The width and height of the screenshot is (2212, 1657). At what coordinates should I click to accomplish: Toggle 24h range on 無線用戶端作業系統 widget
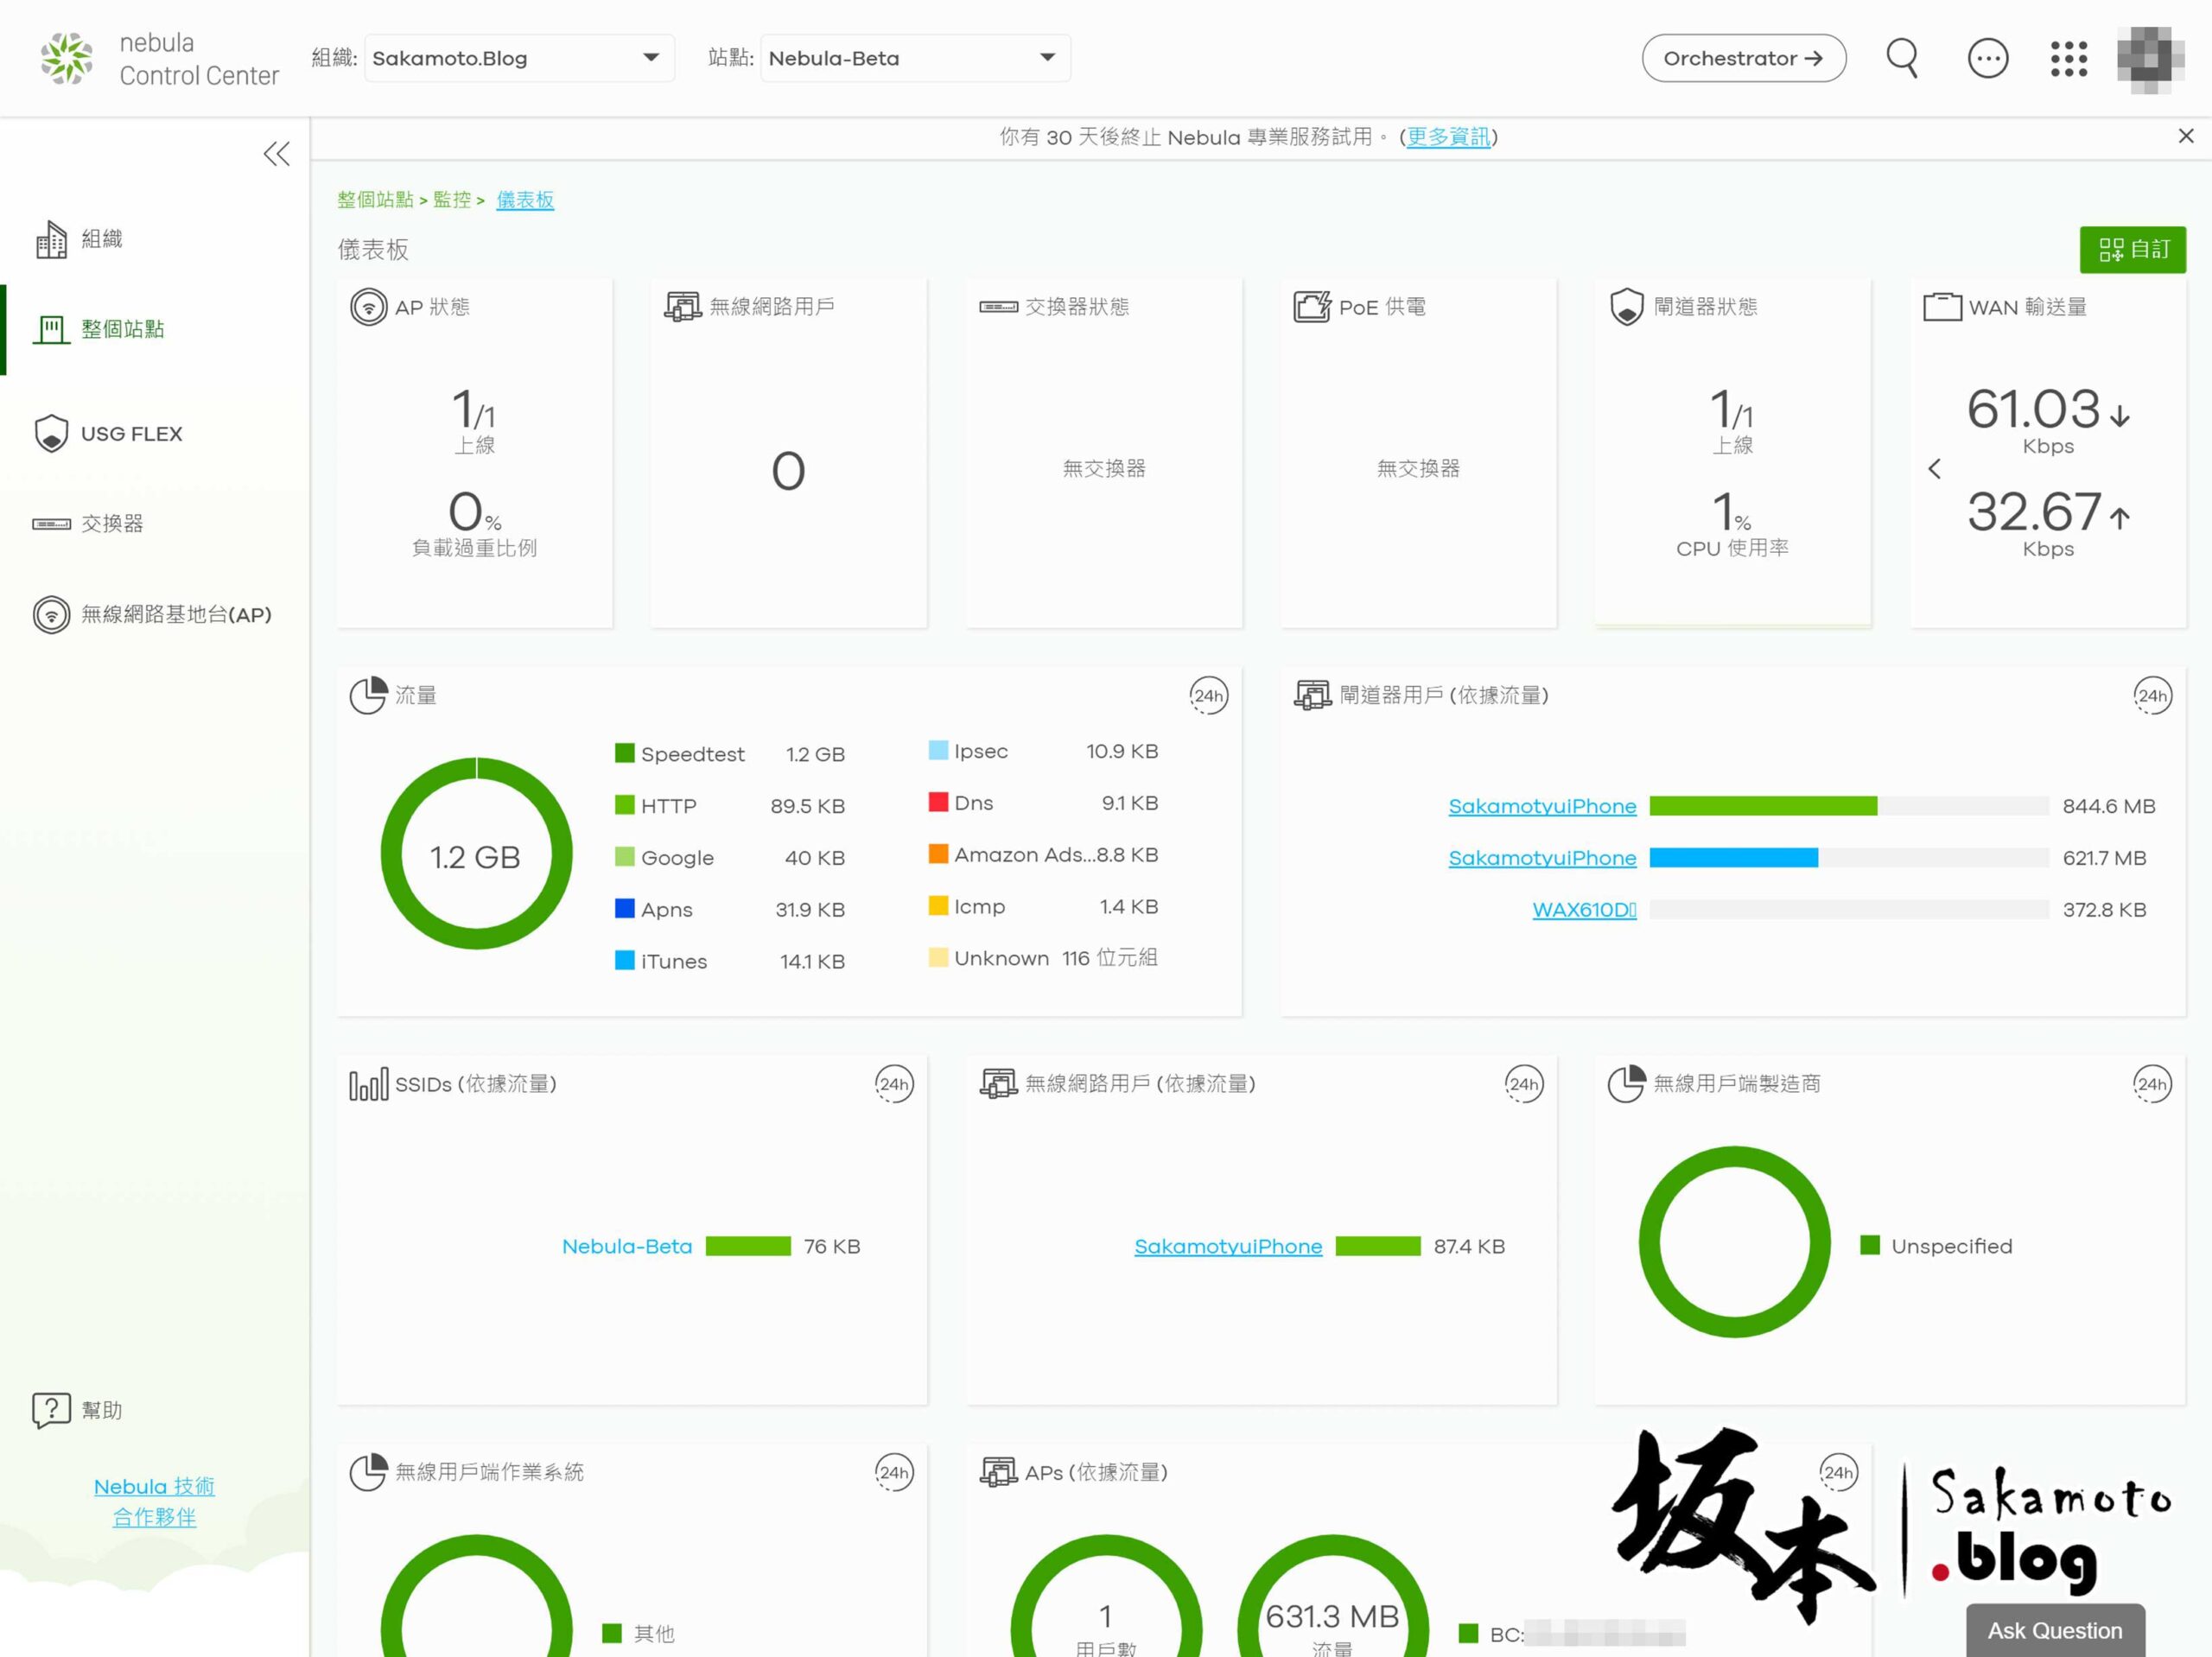tap(894, 1472)
